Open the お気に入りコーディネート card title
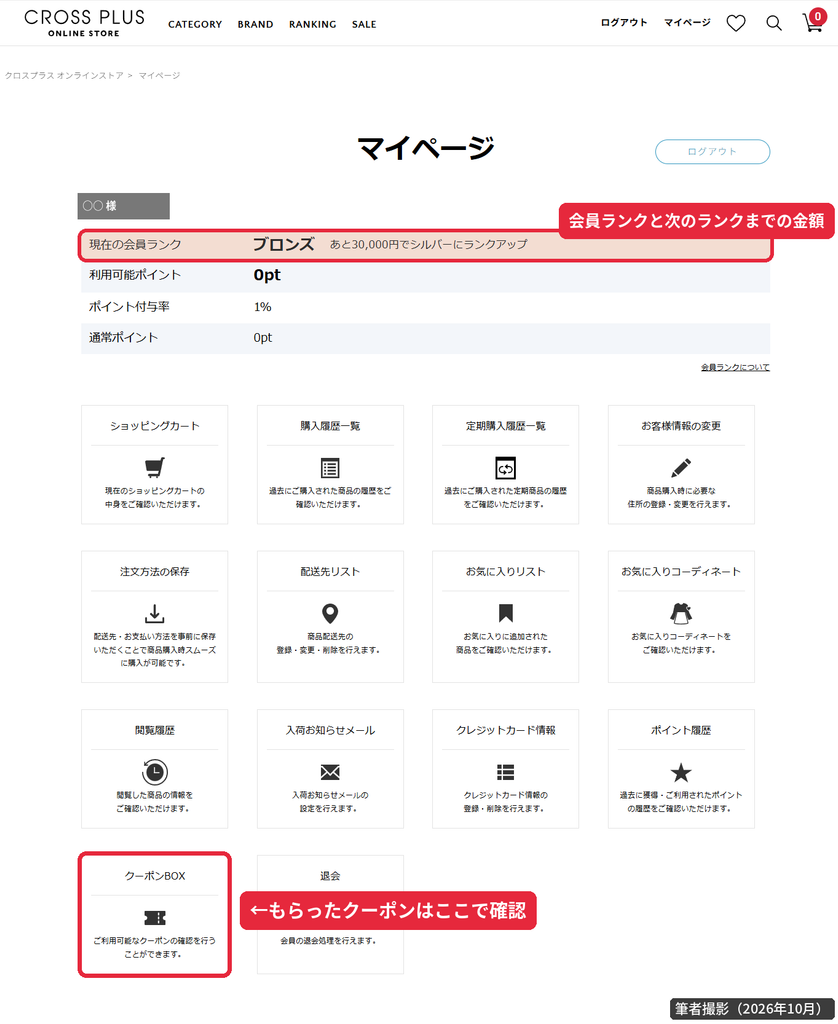The height and width of the screenshot is (1024, 838). pos(681,571)
